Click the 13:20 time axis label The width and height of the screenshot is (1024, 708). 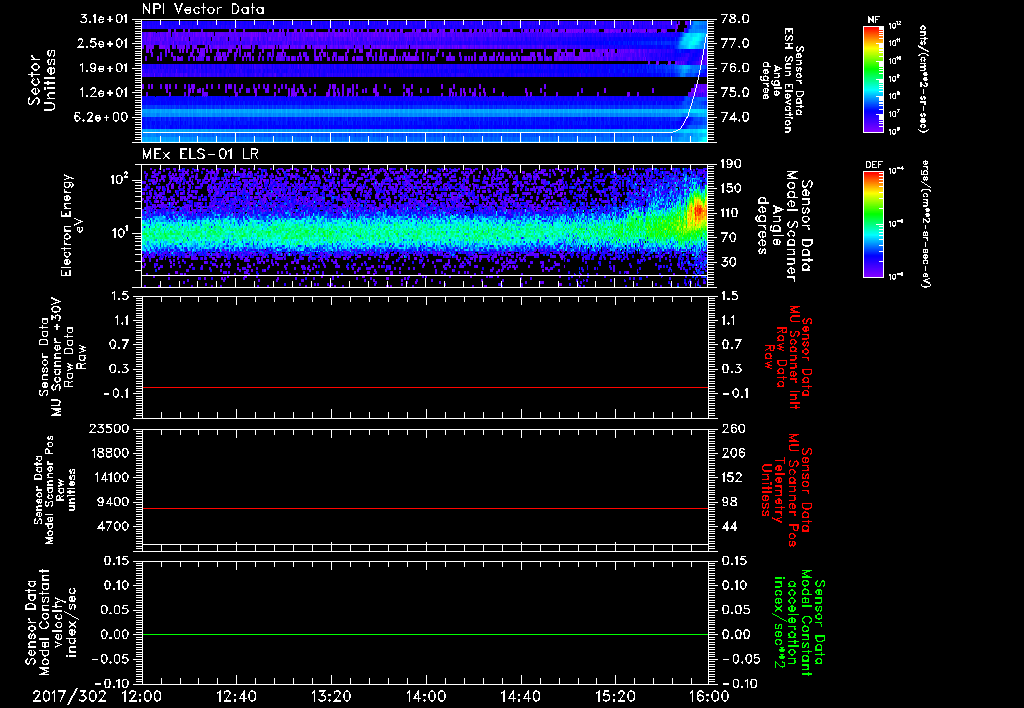tap(331, 696)
